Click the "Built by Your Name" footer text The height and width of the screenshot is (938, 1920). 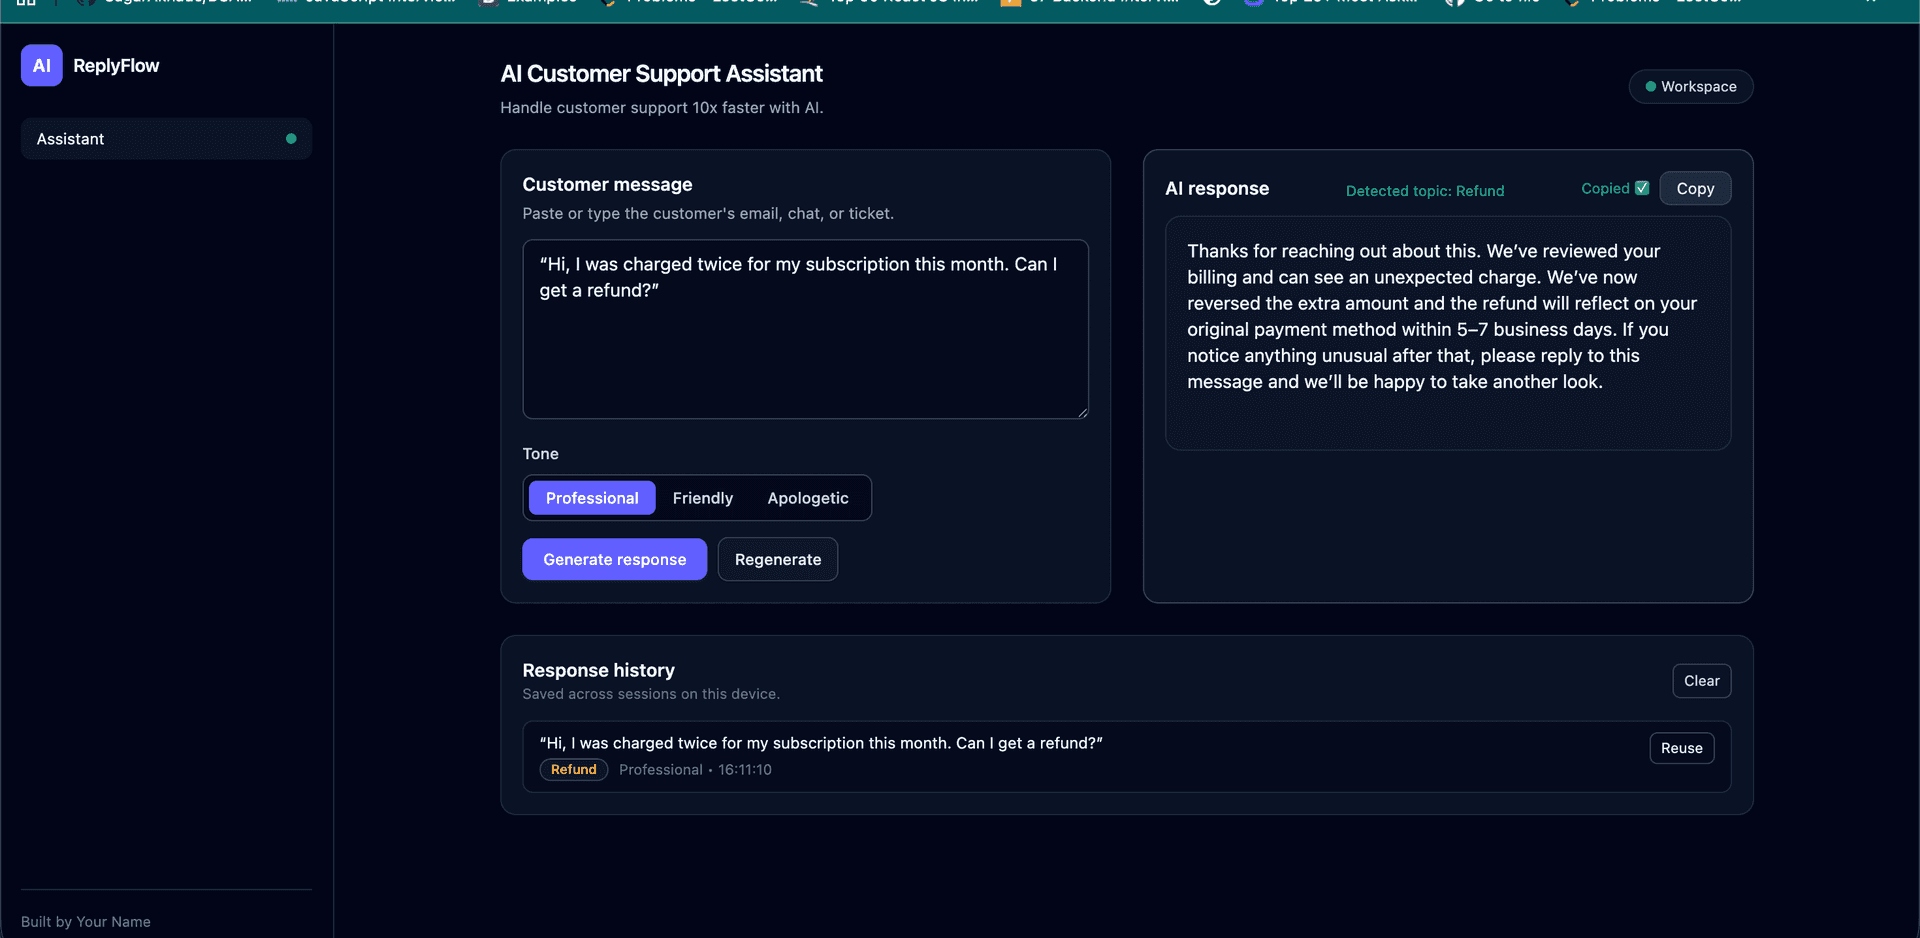86,922
